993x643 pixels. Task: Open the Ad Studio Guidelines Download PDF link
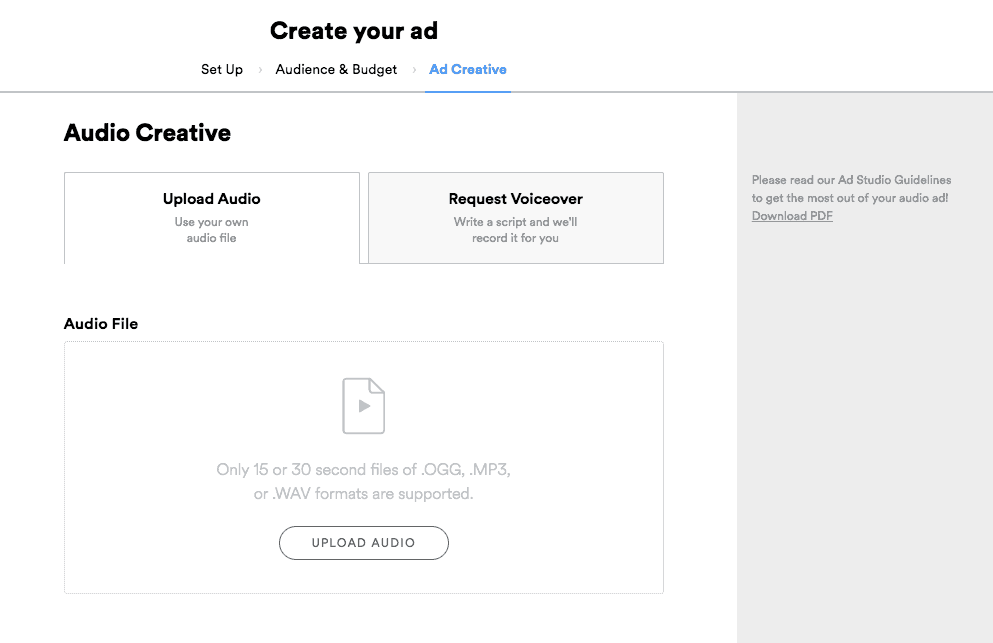point(792,215)
